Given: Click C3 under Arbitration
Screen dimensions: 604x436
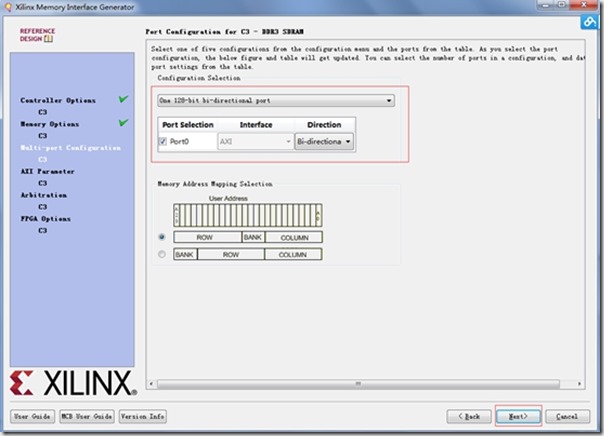Looking at the screenshot, I should click(x=42, y=207).
